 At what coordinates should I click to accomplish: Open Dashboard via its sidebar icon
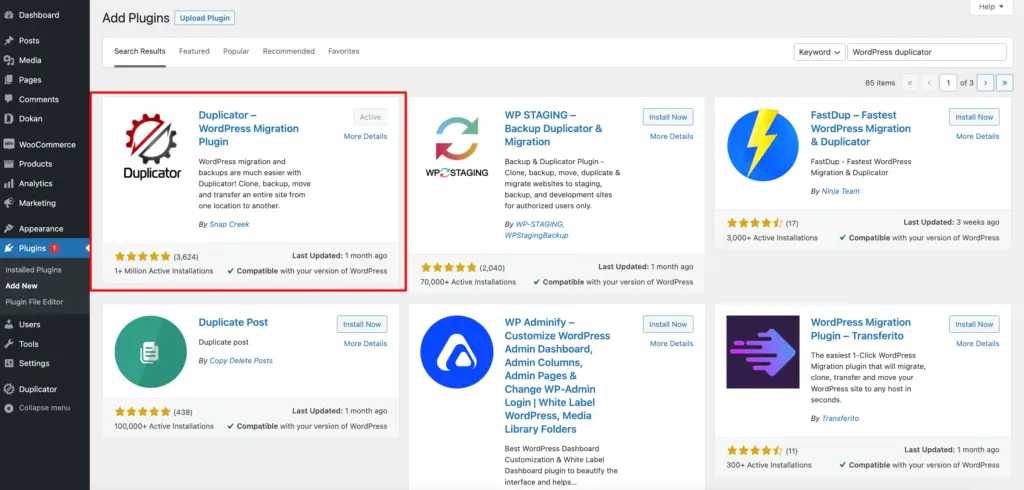(x=8, y=14)
